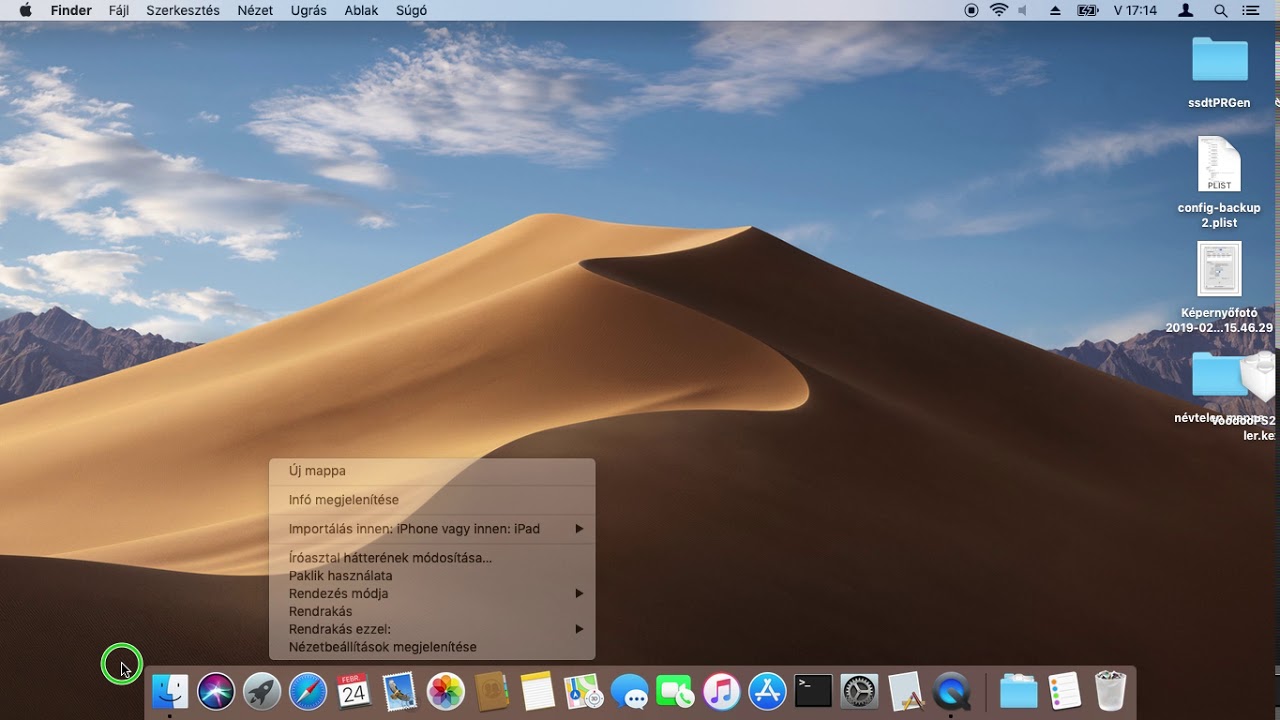Open the Finder menu
1280x720 pixels.
point(71,10)
